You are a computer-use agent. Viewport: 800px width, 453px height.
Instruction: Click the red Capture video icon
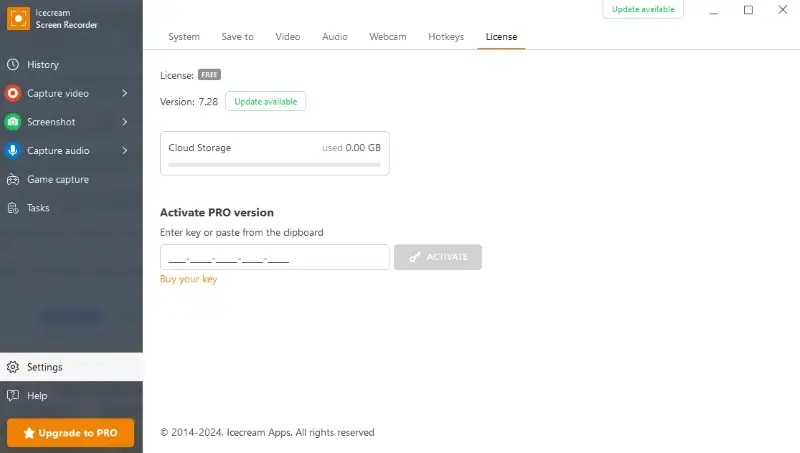tap(13, 93)
